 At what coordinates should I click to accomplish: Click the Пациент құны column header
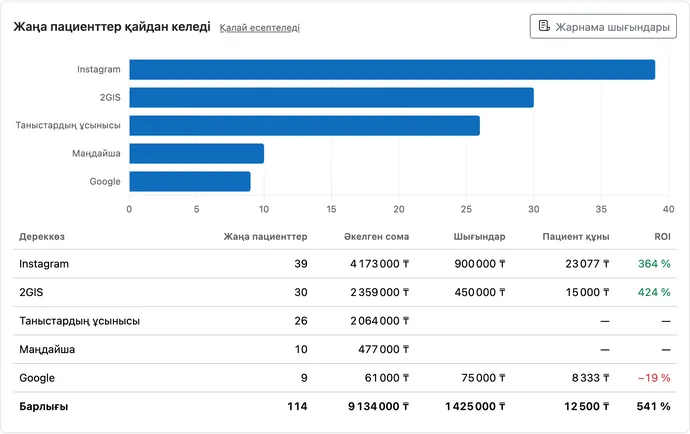pos(576,237)
